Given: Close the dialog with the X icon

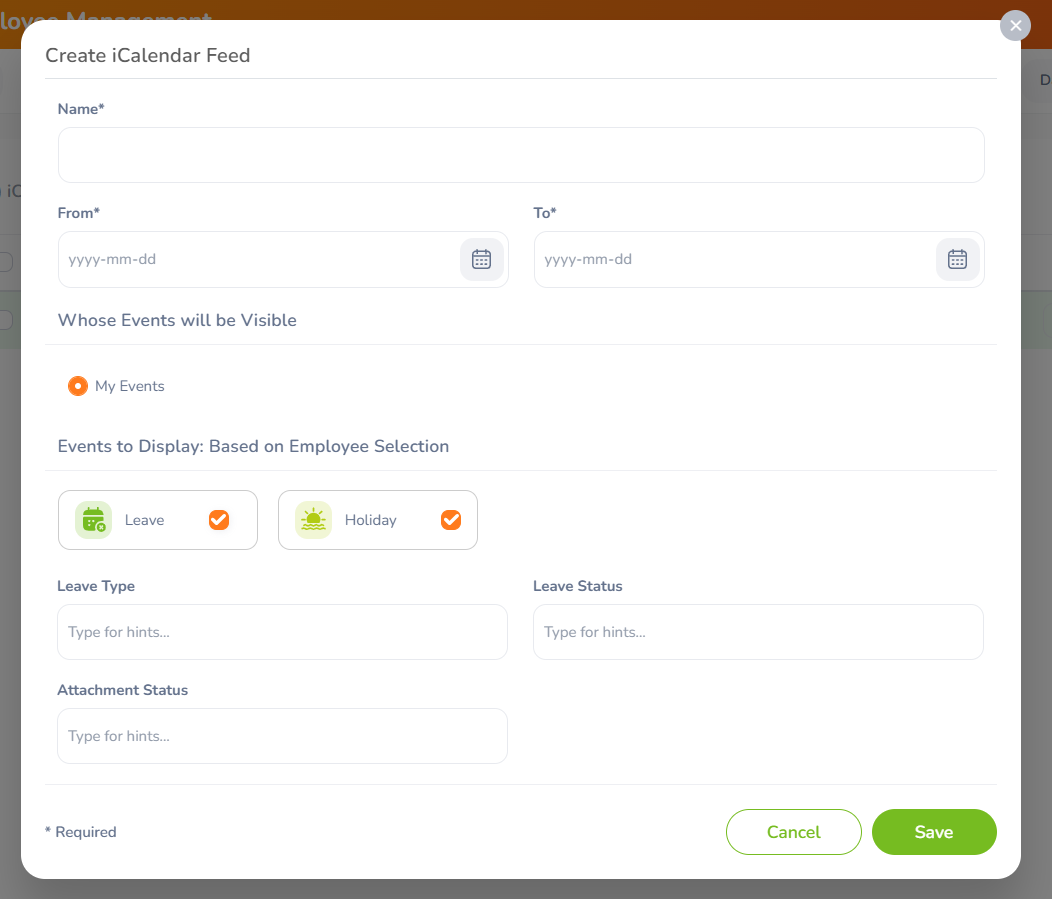Looking at the screenshot, I should click(x=1015, y=25).
